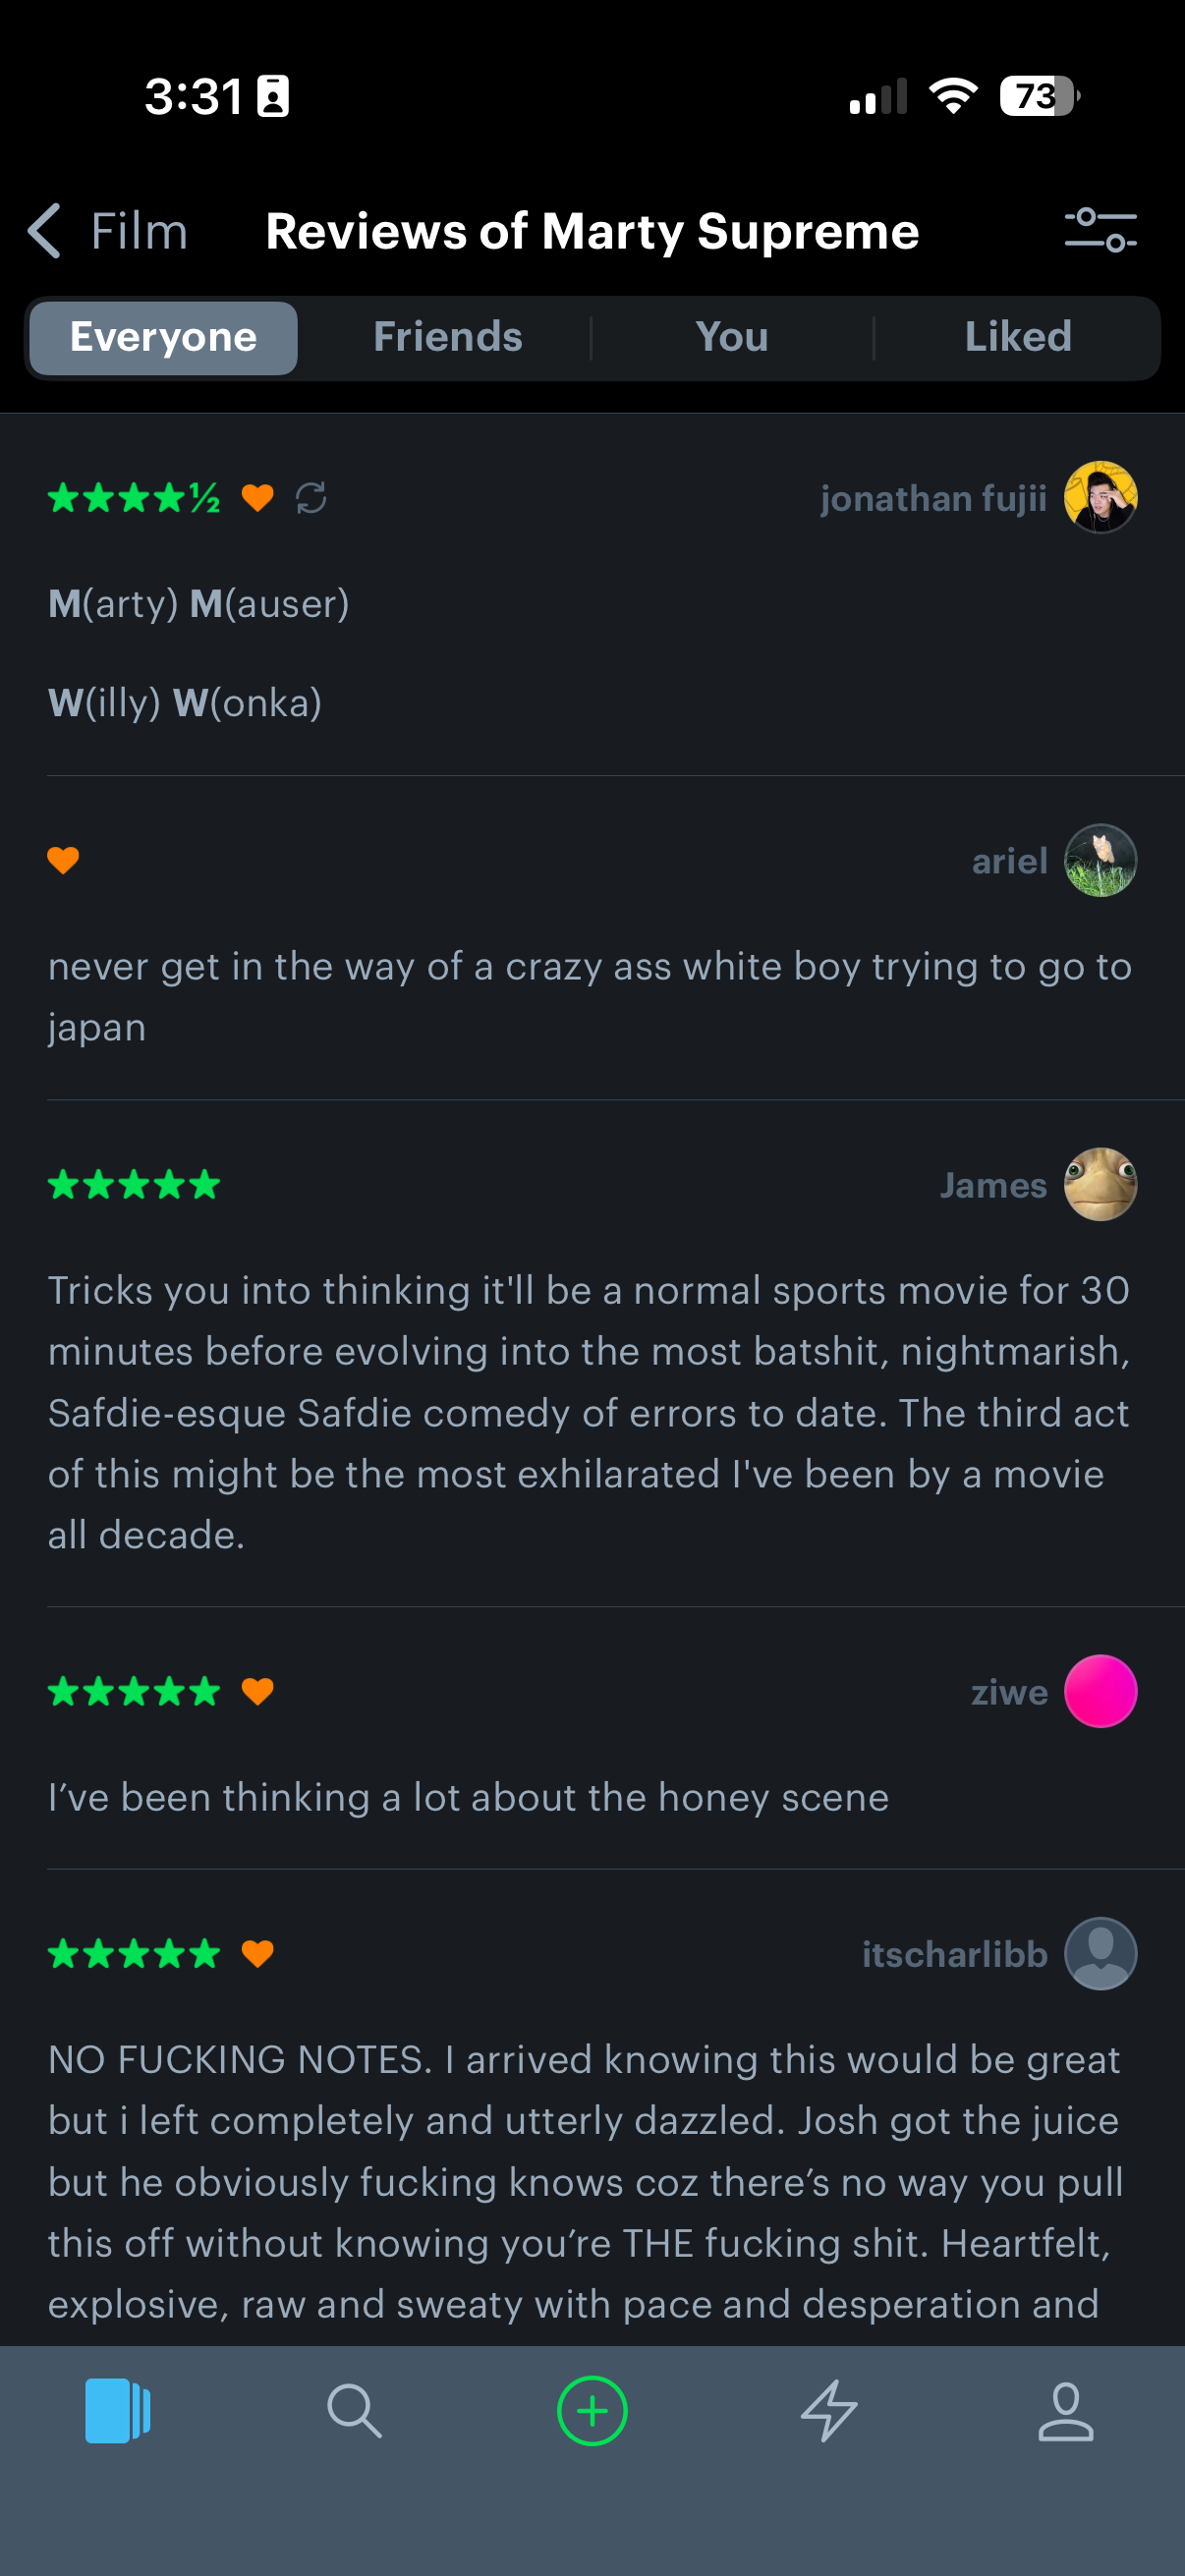Open the Films home tab icon

coord(118,2410)
